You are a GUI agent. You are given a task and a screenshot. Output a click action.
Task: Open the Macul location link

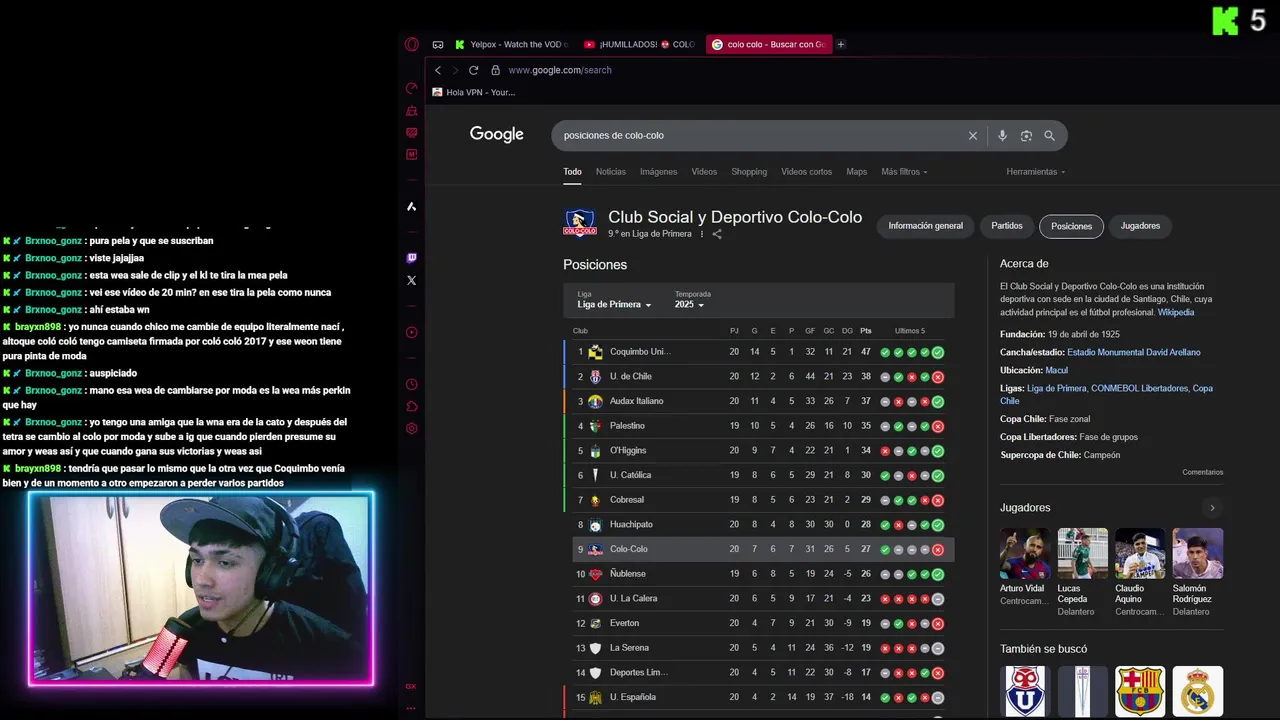1056,370
